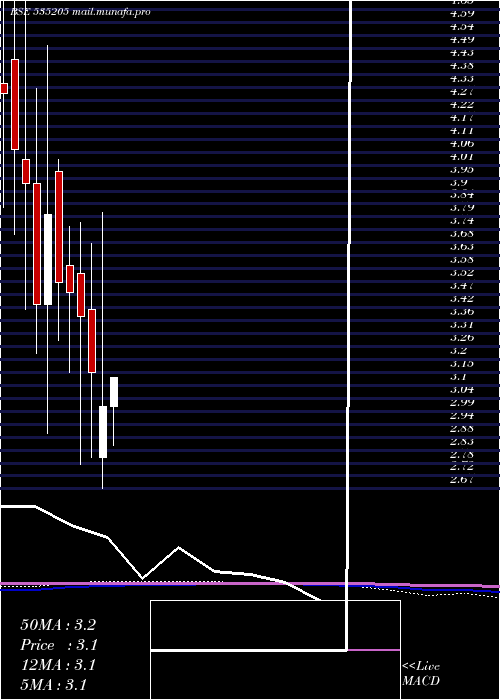Click the '5MA : 3.1' legend entry

54,684
